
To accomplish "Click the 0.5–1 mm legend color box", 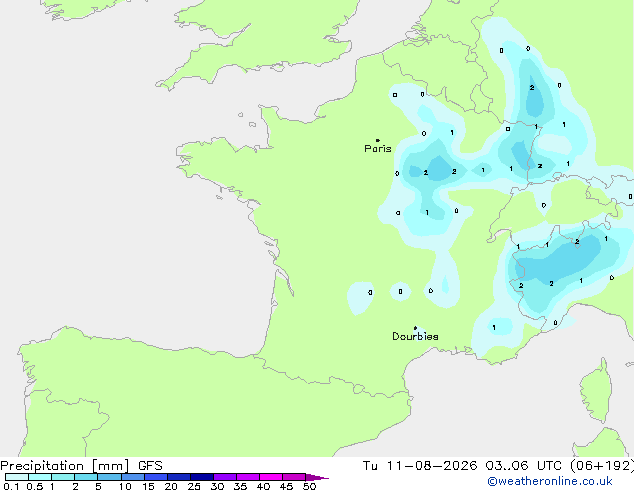I will 40,477.
